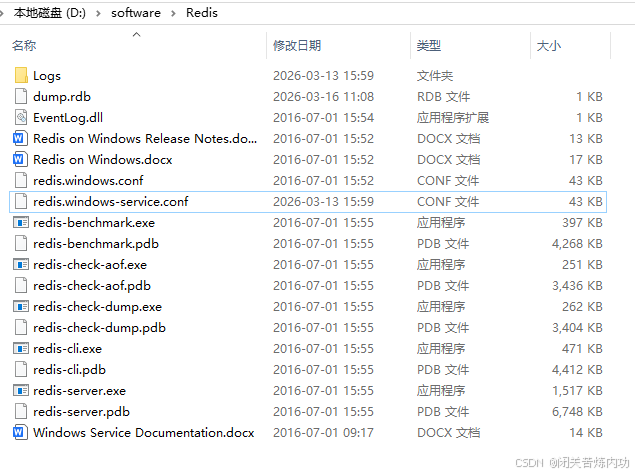635x474 pixels.
Task: Select the Redis on Windows.docx file name
Action: 103,160
